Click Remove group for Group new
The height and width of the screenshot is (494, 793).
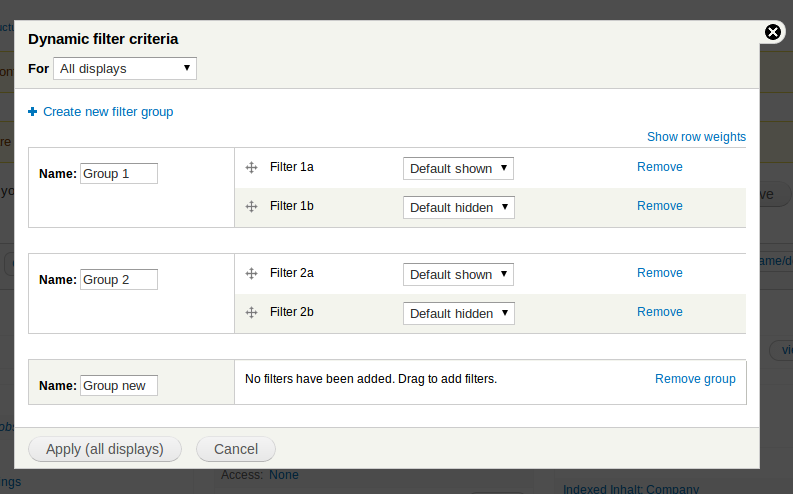point(695,379)
